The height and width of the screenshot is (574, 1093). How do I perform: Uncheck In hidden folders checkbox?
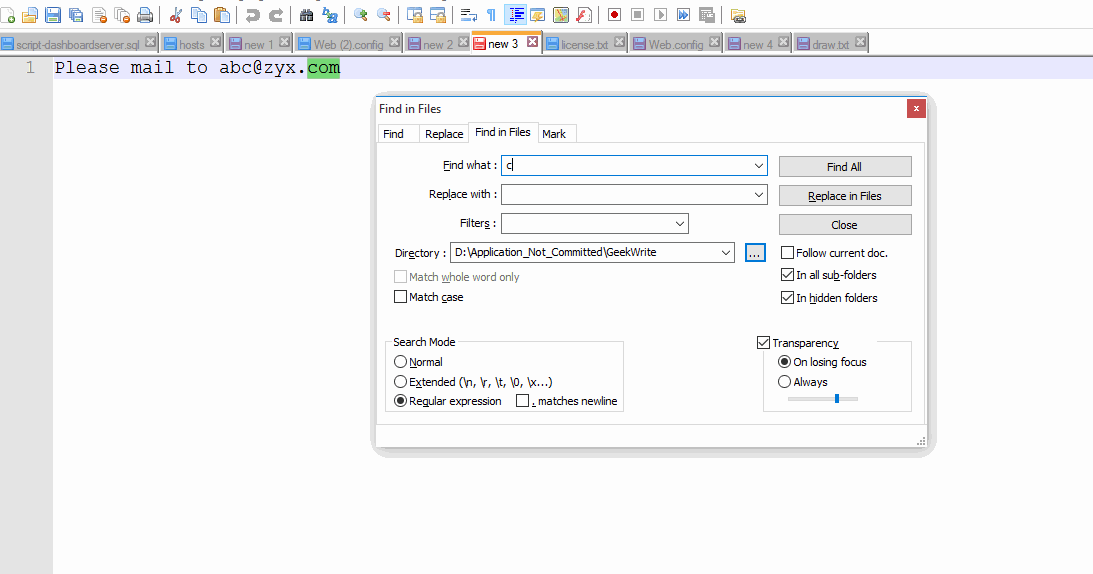[788, 298]
